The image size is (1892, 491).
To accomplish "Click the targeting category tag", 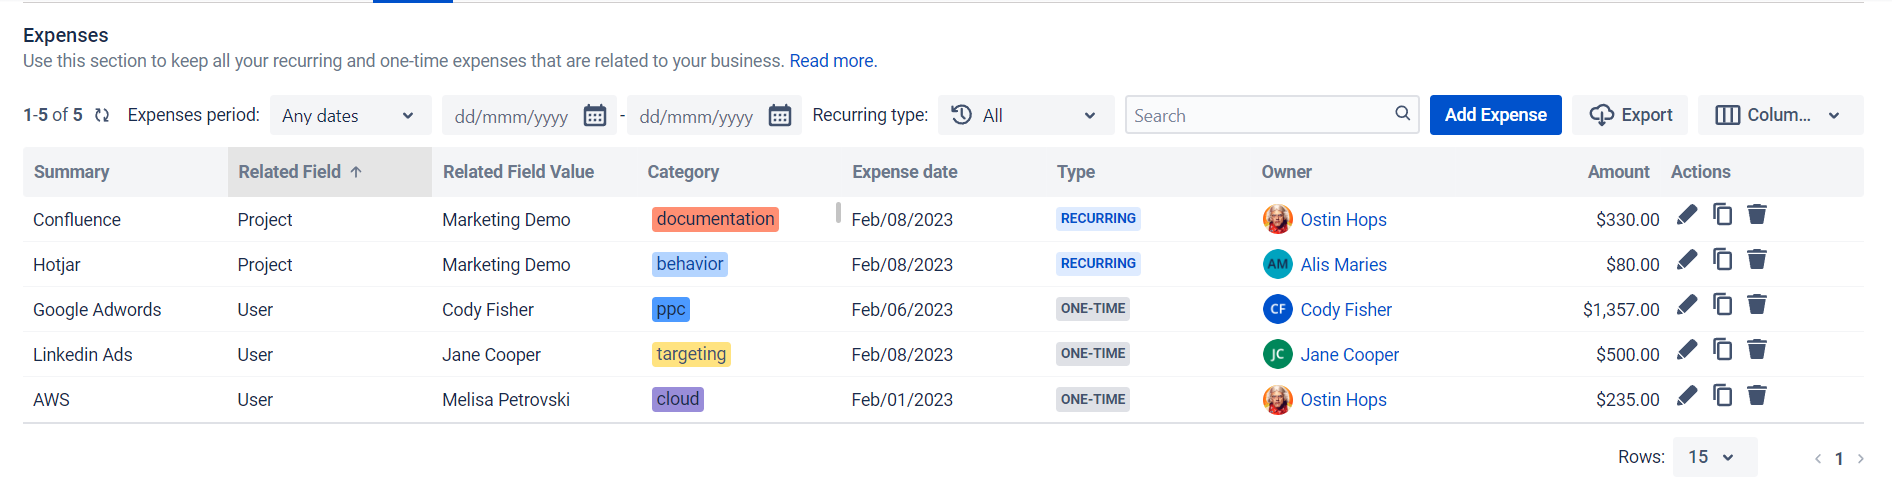I will [691, 354].
